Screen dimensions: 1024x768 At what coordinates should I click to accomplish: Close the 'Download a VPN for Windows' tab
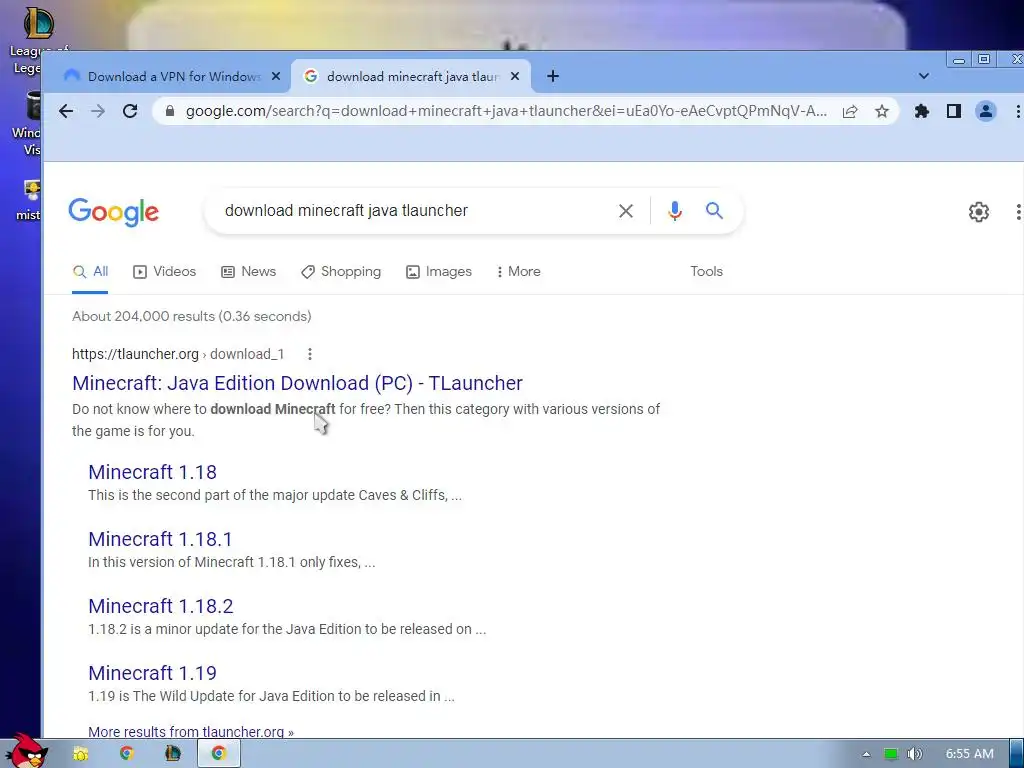pos(276,76)
